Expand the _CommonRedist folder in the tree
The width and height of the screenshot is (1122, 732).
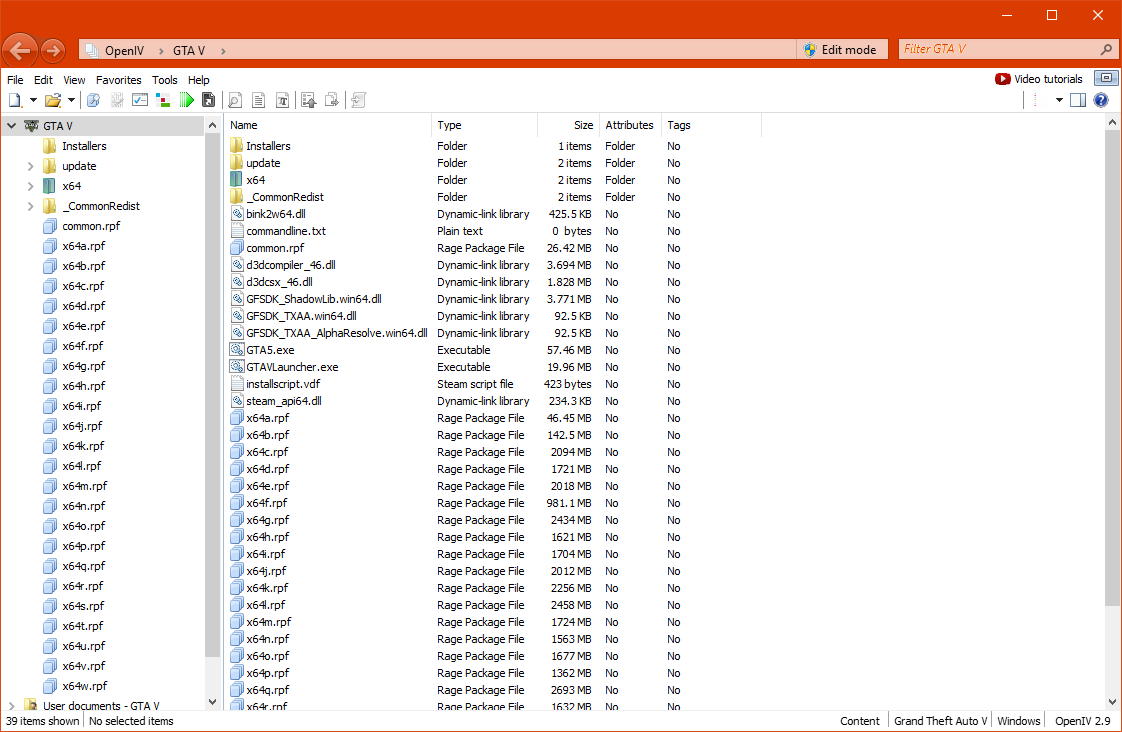(x=30, y=206)
